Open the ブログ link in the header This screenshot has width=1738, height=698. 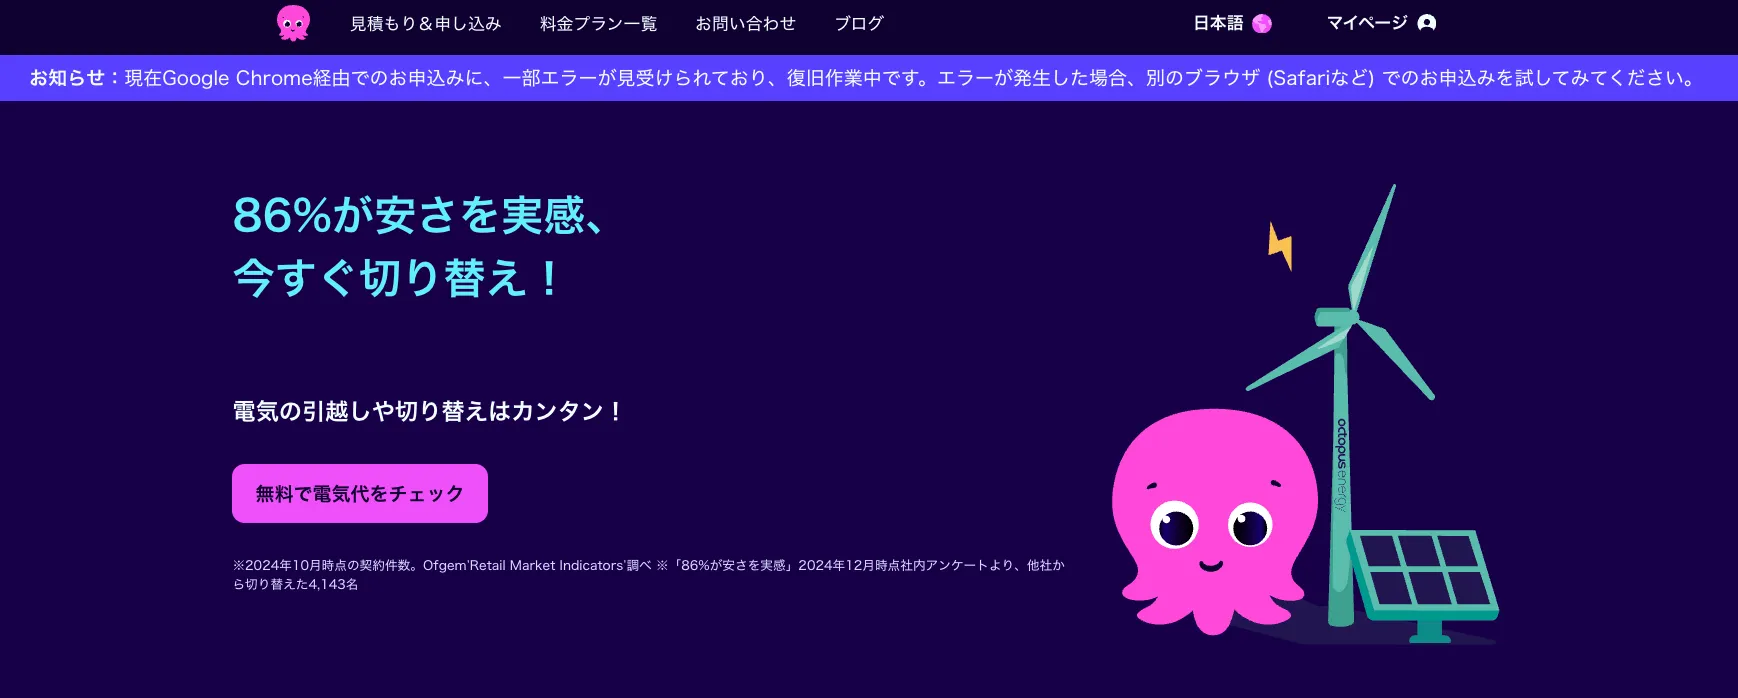pos(859,23)
